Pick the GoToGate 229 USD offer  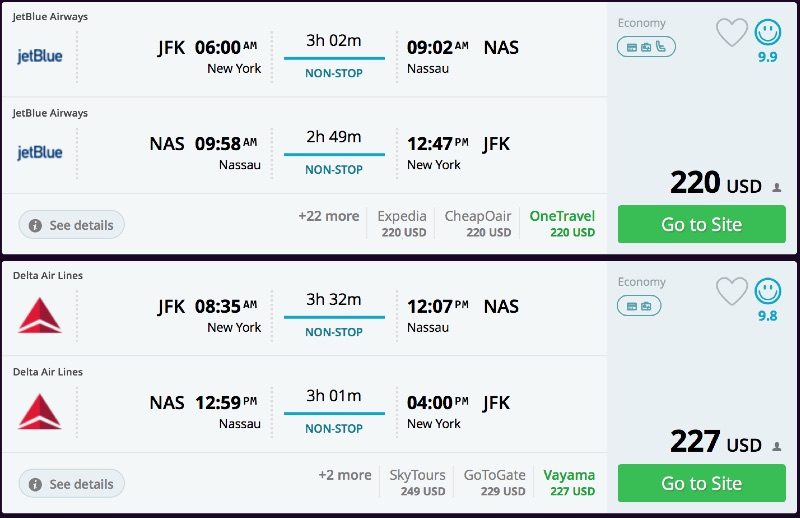tap(494, 483)
